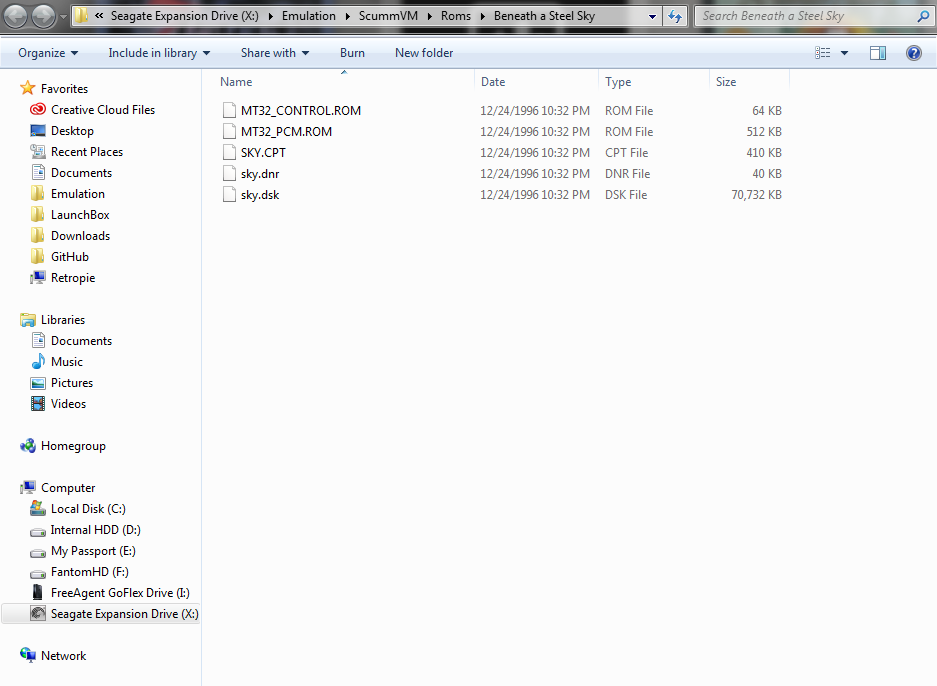Create a New folder
Screen dimensions: 937x686
click(x=424, y=53)
